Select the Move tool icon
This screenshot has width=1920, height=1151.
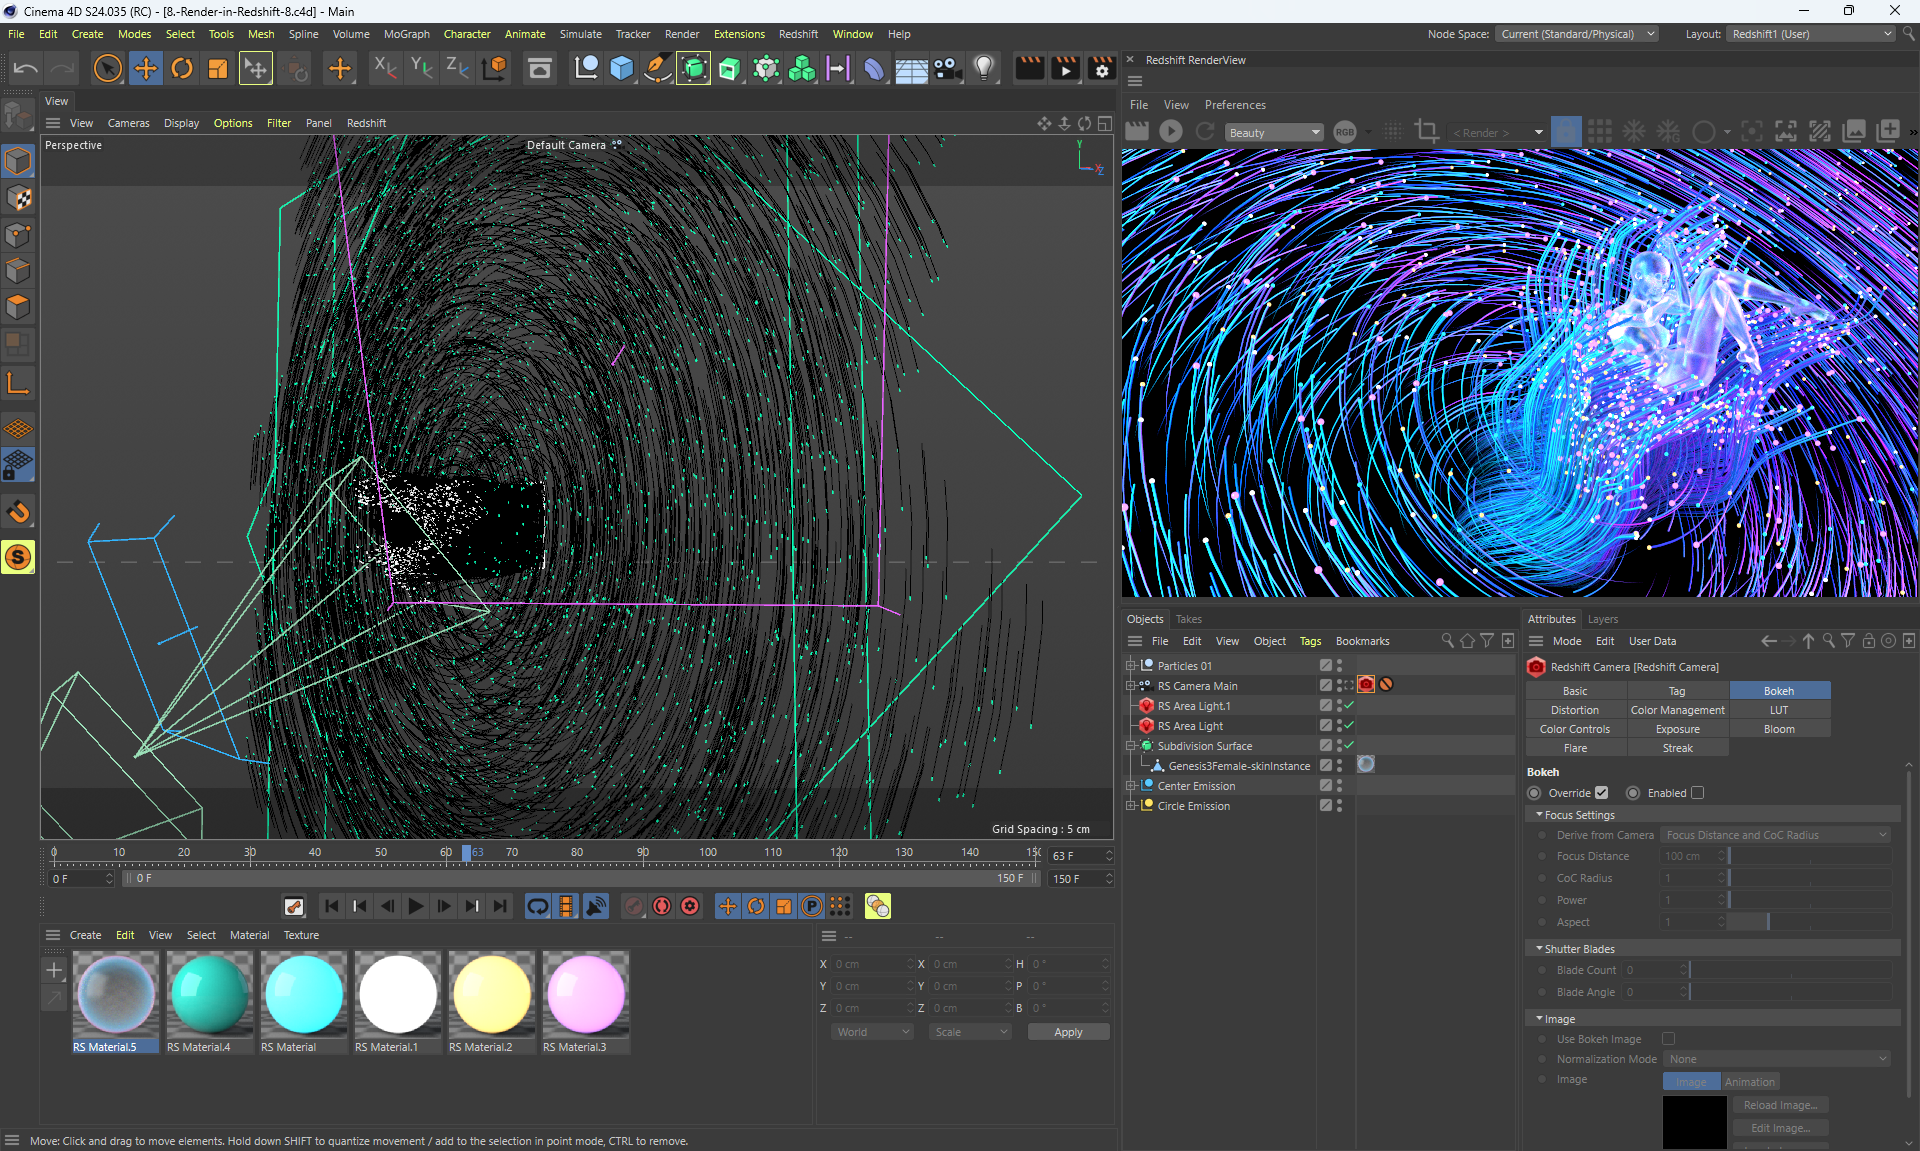click(146, 69)
